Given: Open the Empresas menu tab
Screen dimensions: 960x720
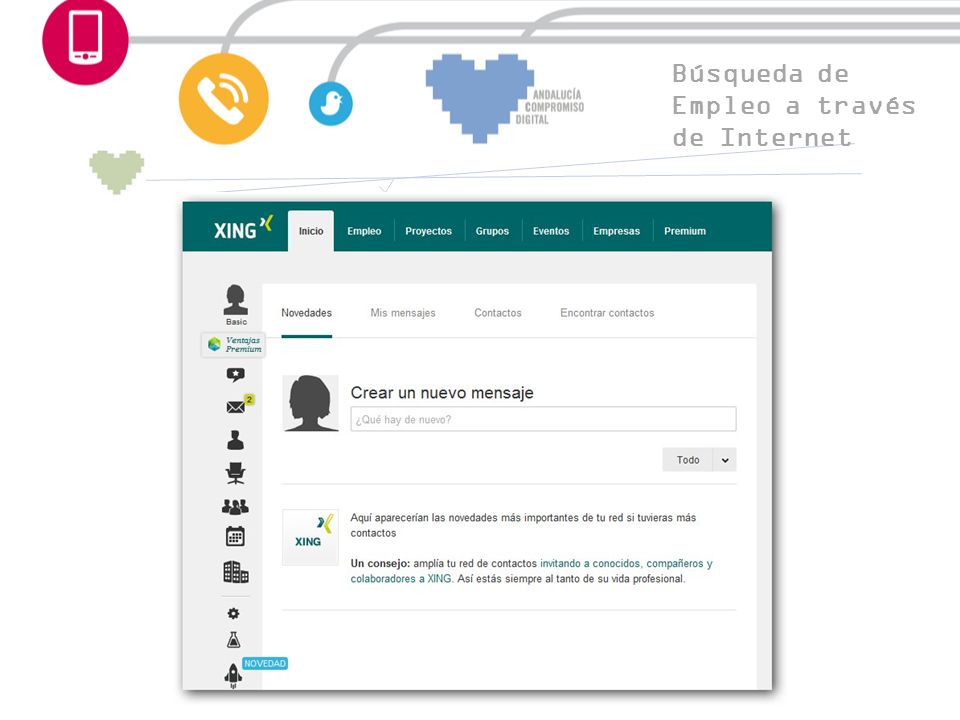Looking at the screenshot, I should tap(617, 231).
